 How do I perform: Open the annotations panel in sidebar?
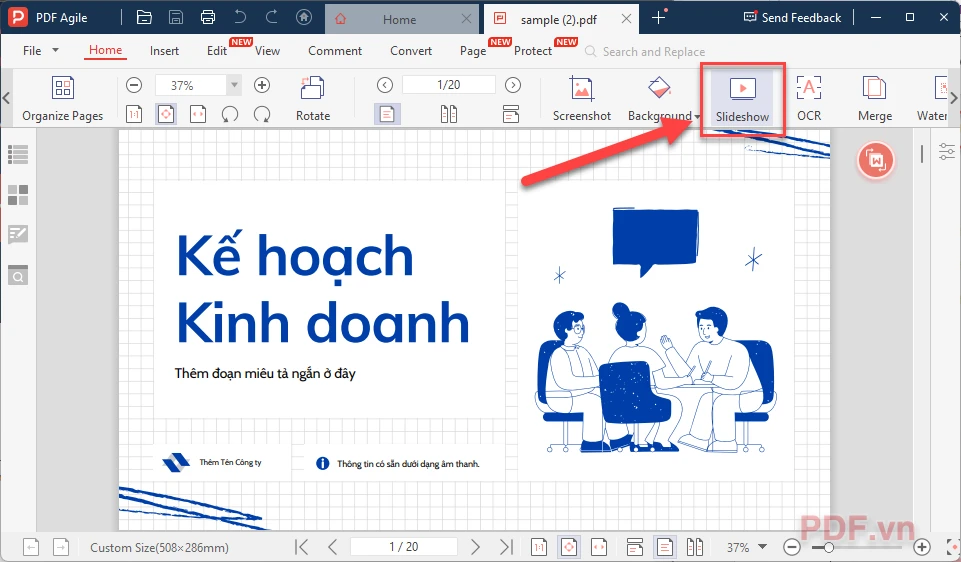(18, 234)
